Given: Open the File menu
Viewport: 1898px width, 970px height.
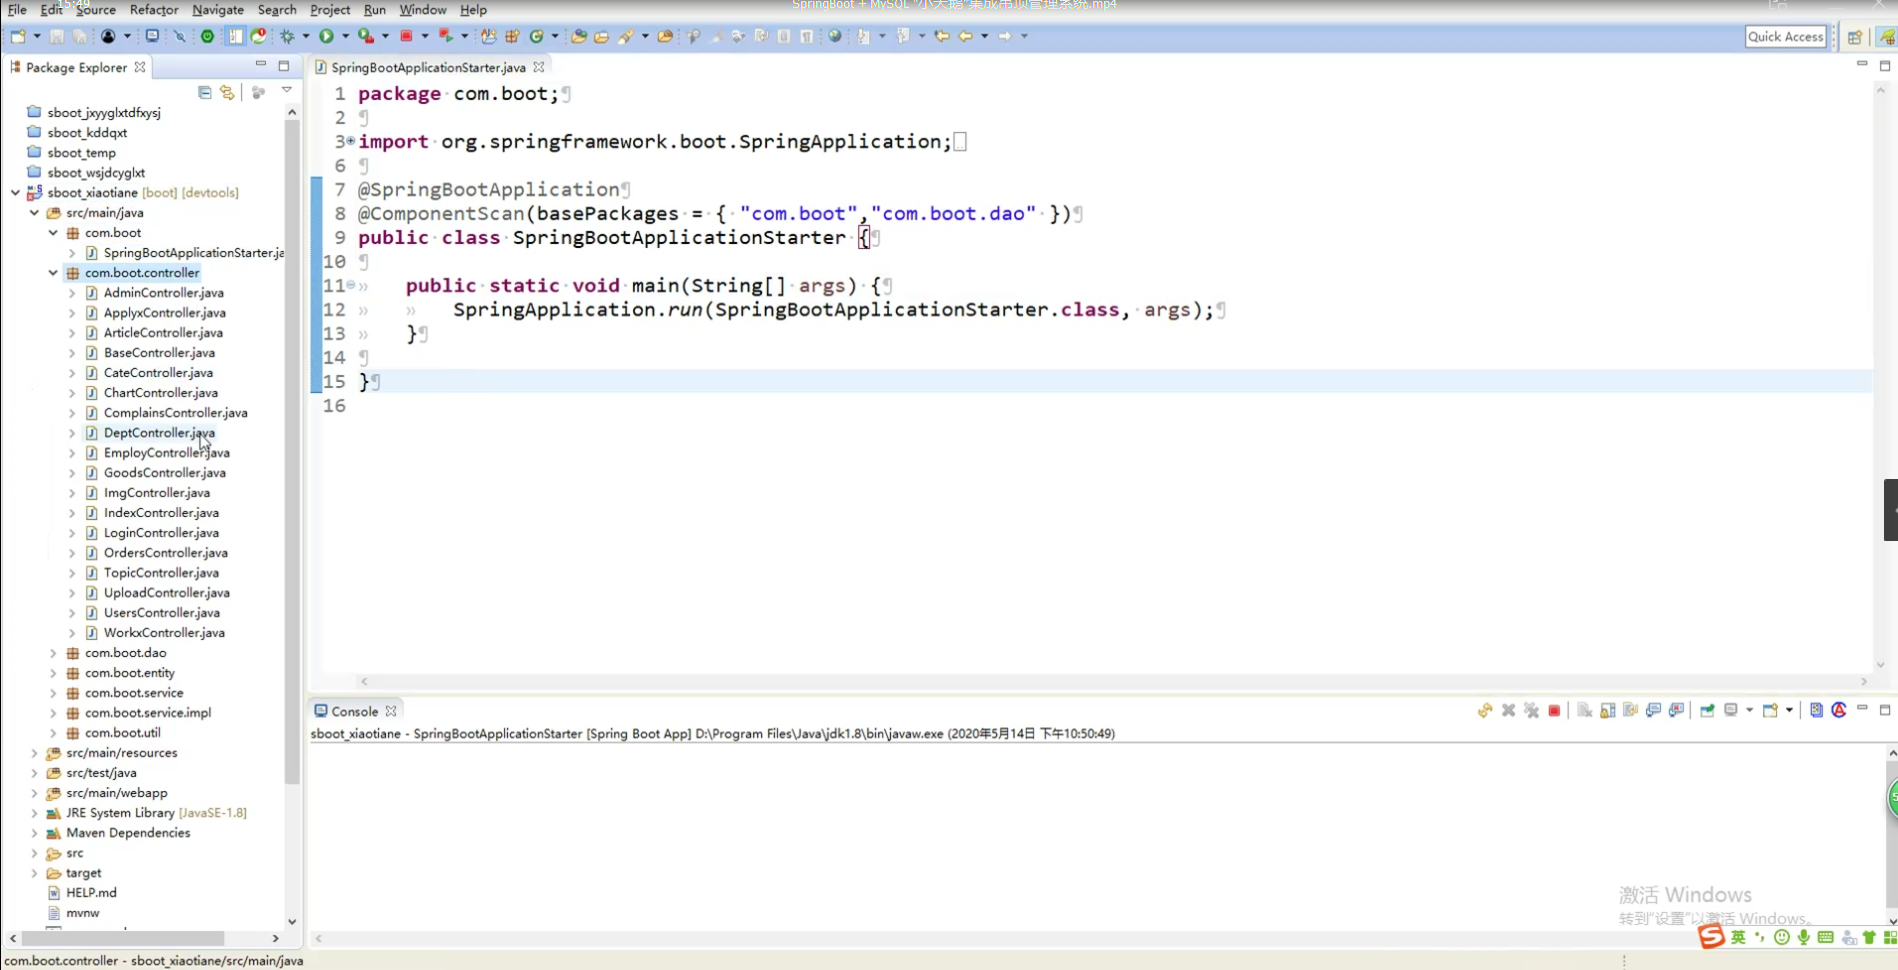Looking at the screenshot, I should tap(17, 10).
